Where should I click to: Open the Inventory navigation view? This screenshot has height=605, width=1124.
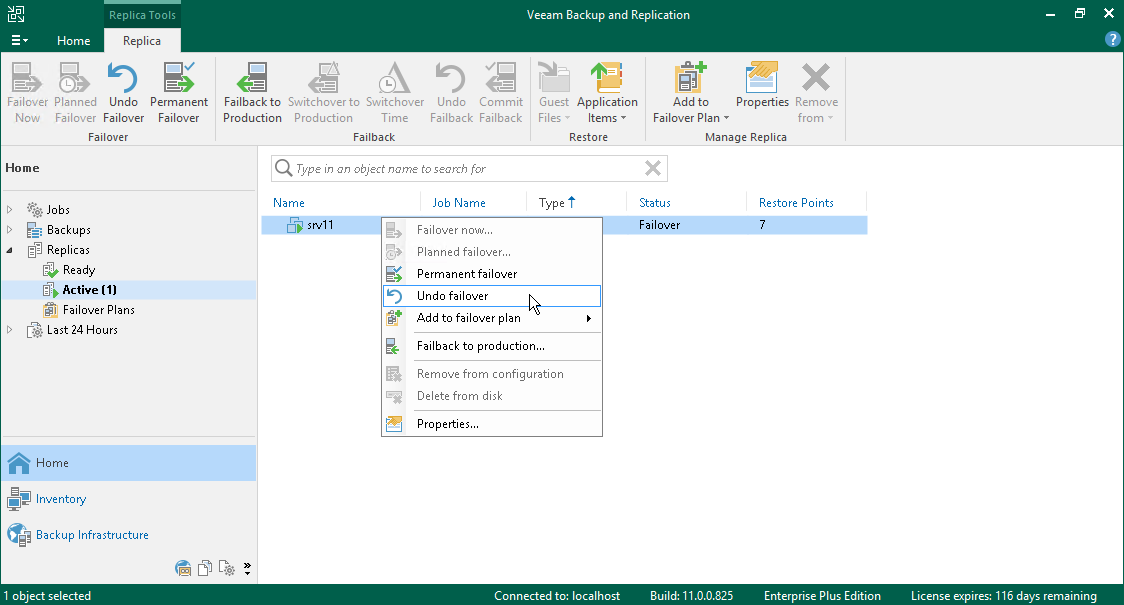coord(128,499)
